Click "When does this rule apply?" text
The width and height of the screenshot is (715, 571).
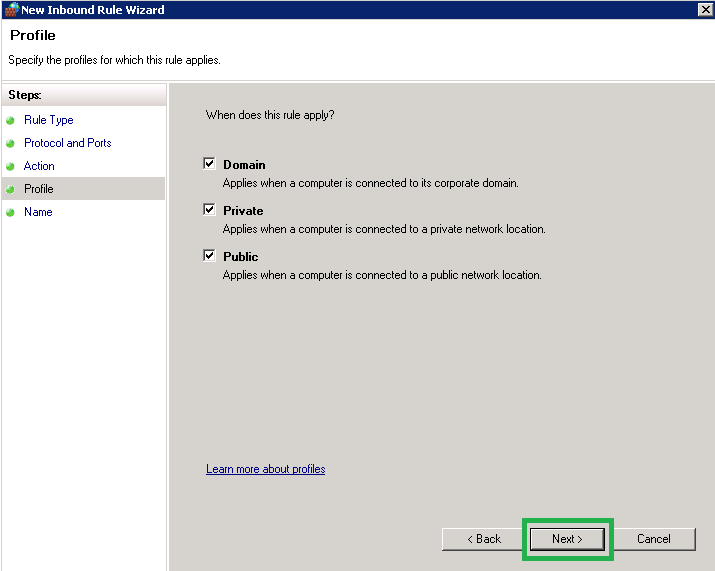[x=270, y=115]
